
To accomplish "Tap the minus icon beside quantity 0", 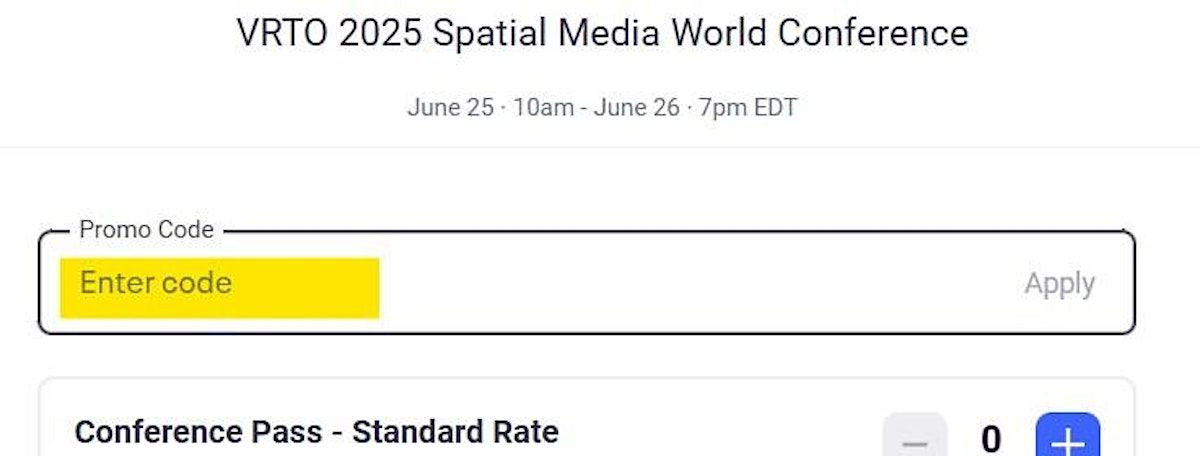I will (x=914, y=438).
